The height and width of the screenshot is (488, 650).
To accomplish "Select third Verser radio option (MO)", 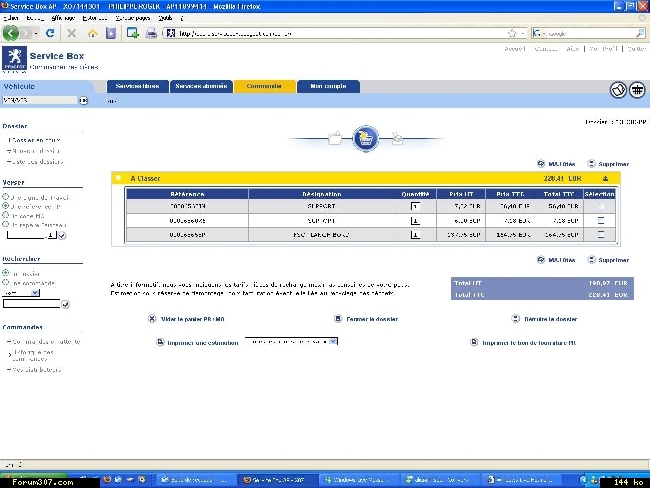I will (5, 215).
